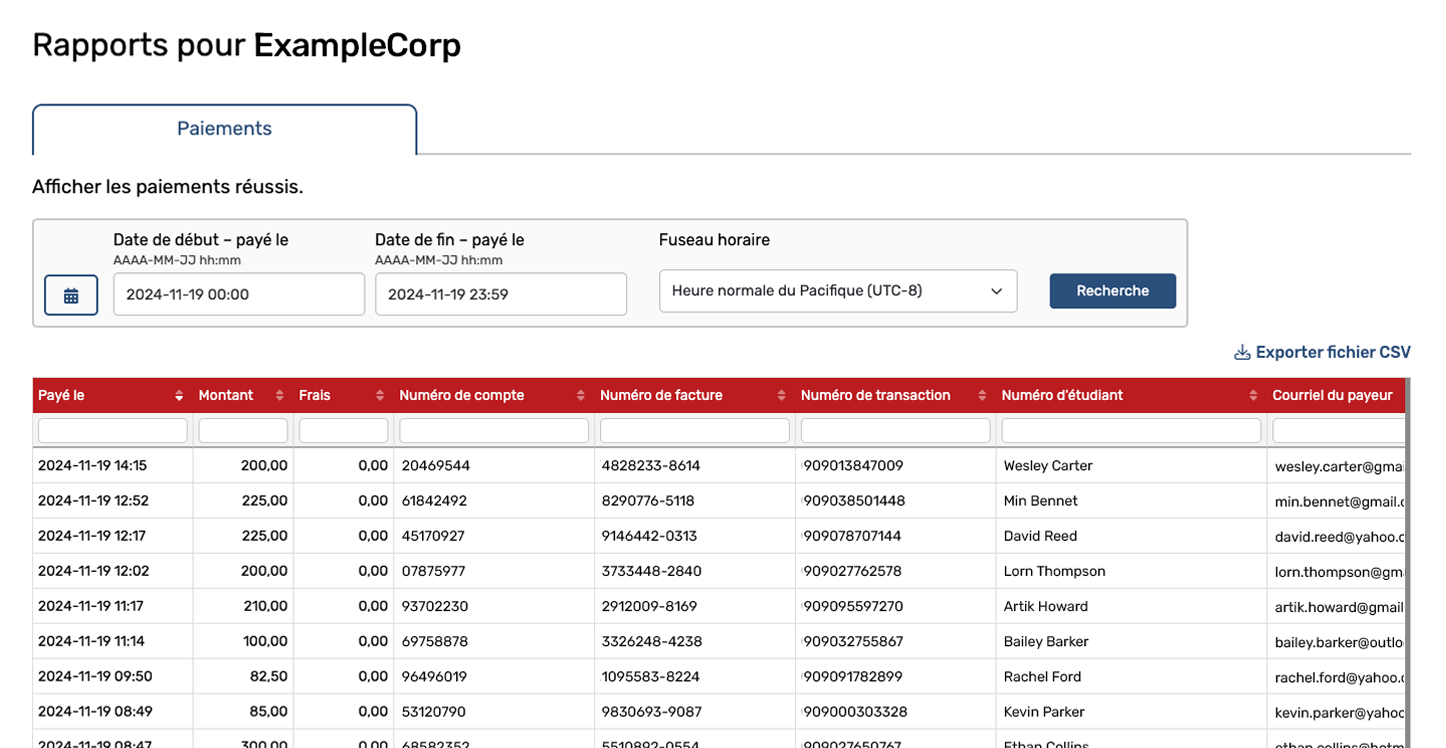Click the CSV export download icon

point(1242,352)
